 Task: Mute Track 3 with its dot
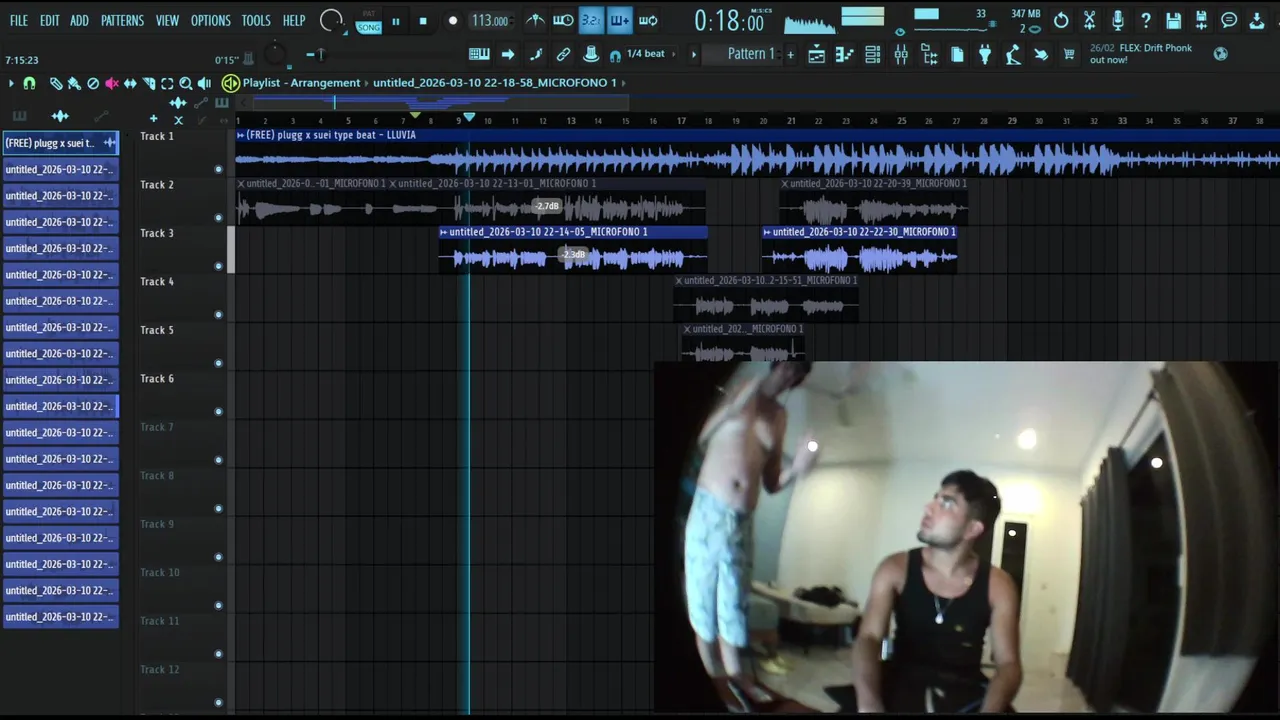[x=218, y=266]
